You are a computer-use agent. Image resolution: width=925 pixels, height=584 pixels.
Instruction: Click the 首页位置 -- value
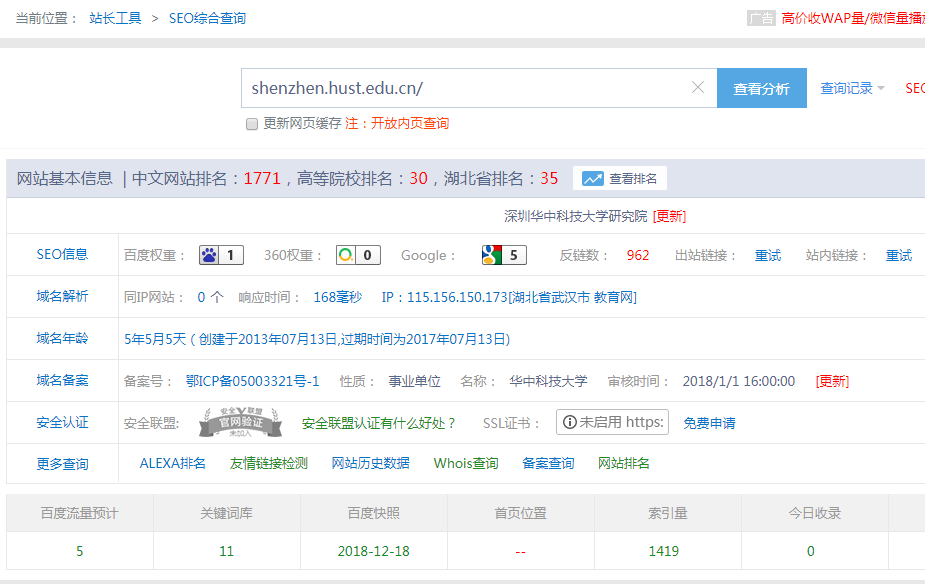point(520,552)
